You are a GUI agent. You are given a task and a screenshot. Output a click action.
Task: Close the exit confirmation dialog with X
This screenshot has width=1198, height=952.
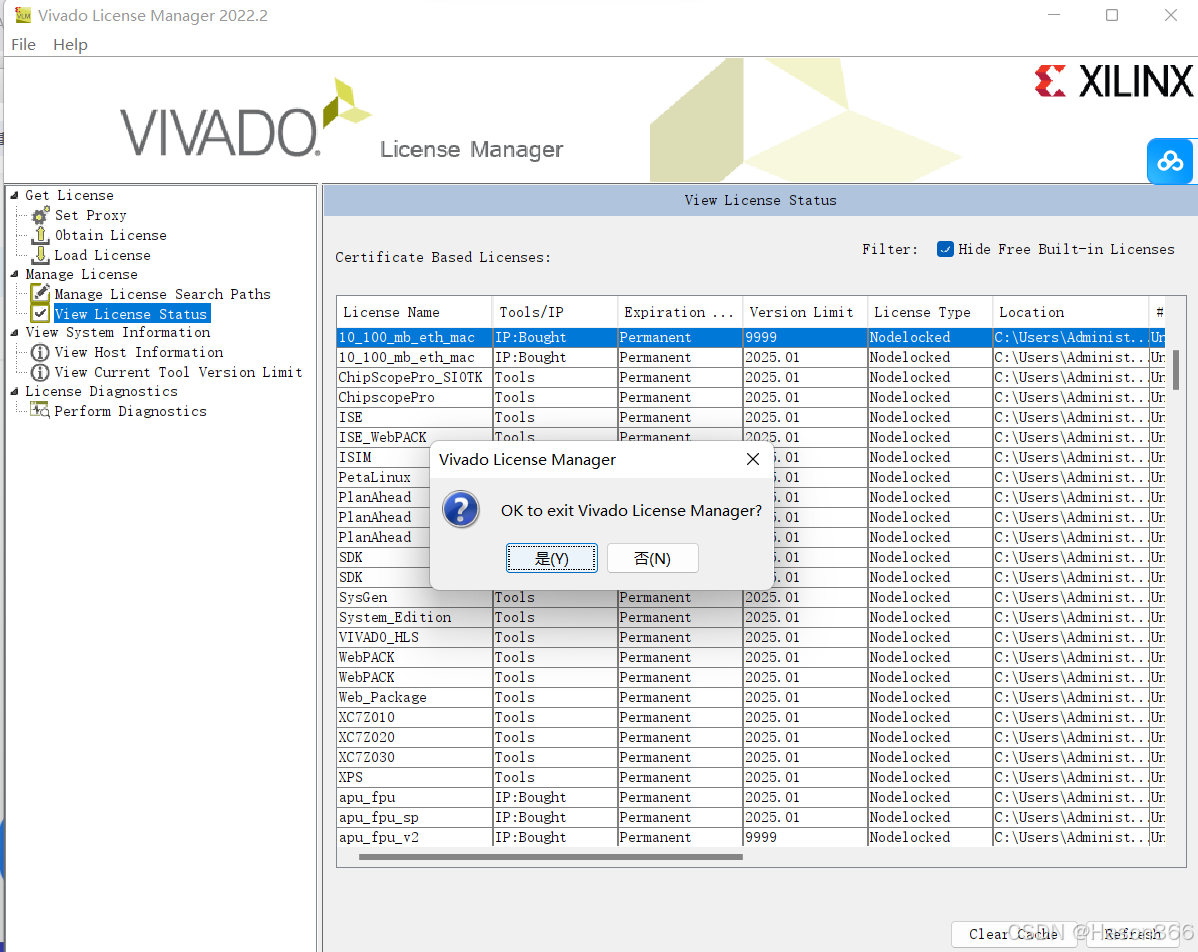pyautogui.click(x=753, y=459)
